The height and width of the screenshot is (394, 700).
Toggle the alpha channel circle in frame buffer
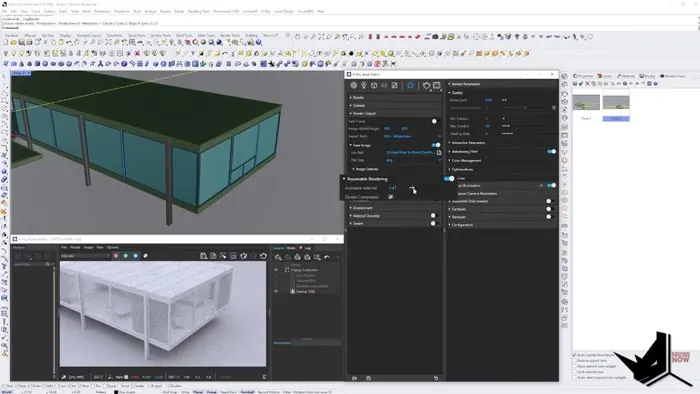[145, 256]
